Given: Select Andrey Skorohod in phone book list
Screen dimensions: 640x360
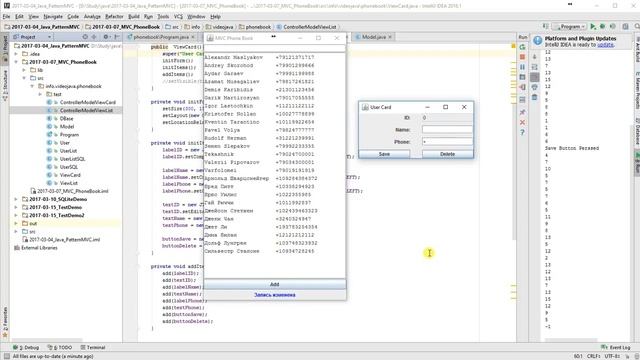Looking at the screenshot, I should pyautogui.click(x=275, y=65).
